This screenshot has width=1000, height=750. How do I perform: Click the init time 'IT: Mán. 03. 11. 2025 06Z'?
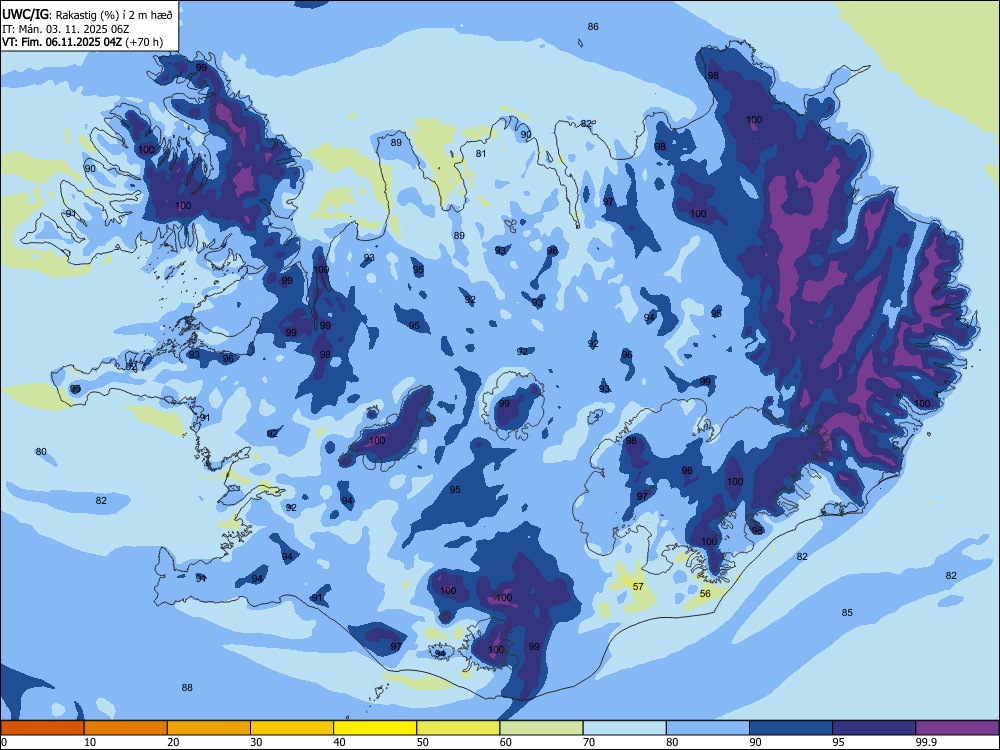pos(66,29)
